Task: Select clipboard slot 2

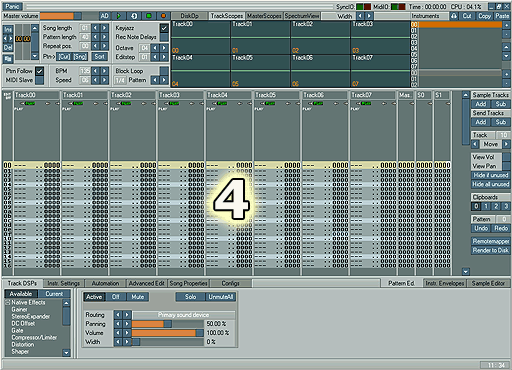Action: (496, 206)
